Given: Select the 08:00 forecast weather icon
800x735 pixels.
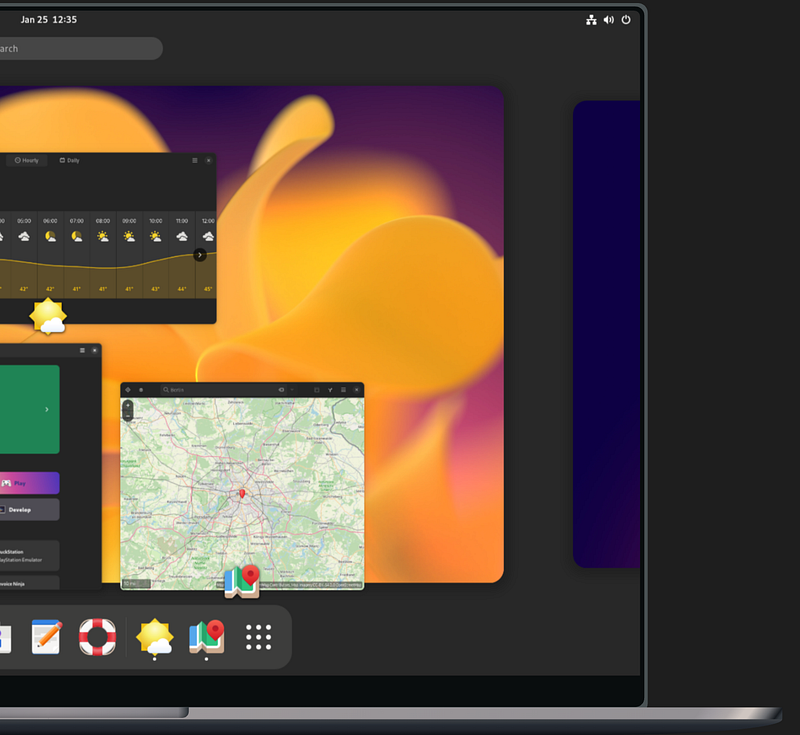Looking at the screenshot, I should coord(103,236).
